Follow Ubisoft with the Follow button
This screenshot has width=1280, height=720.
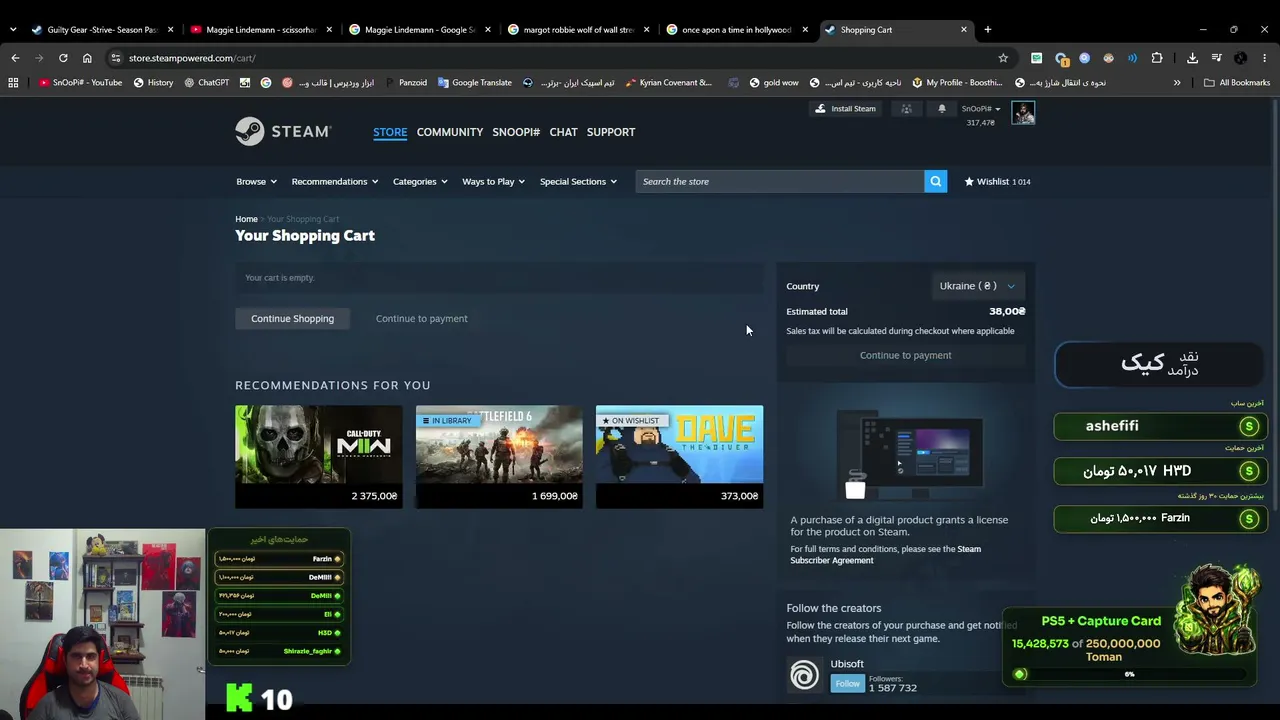pos(847,683)
